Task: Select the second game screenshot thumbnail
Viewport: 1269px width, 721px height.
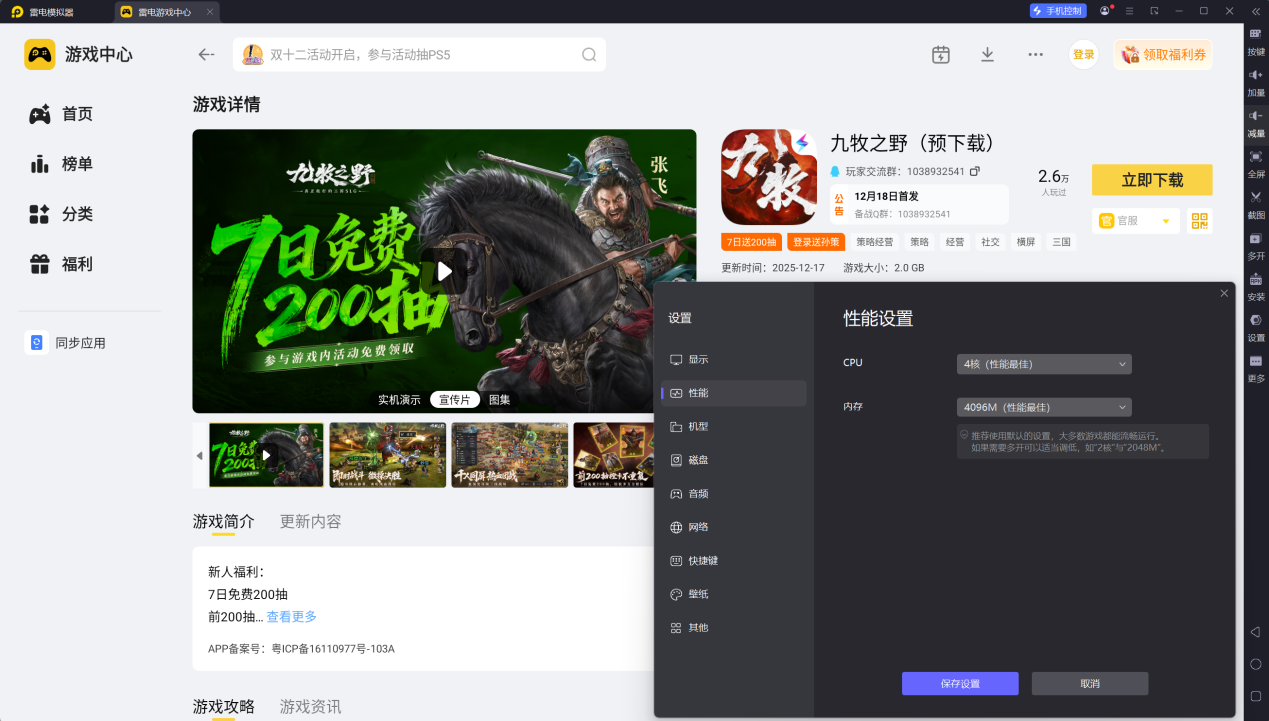Action: (x=388, y=455)
